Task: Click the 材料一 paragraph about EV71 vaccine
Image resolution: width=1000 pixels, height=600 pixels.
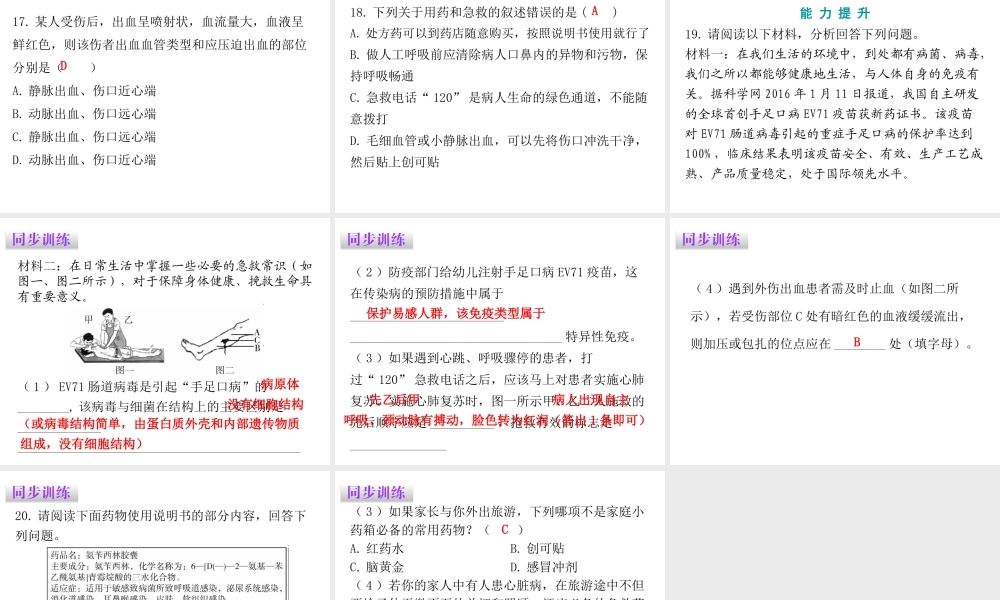Action: (835, 113)
